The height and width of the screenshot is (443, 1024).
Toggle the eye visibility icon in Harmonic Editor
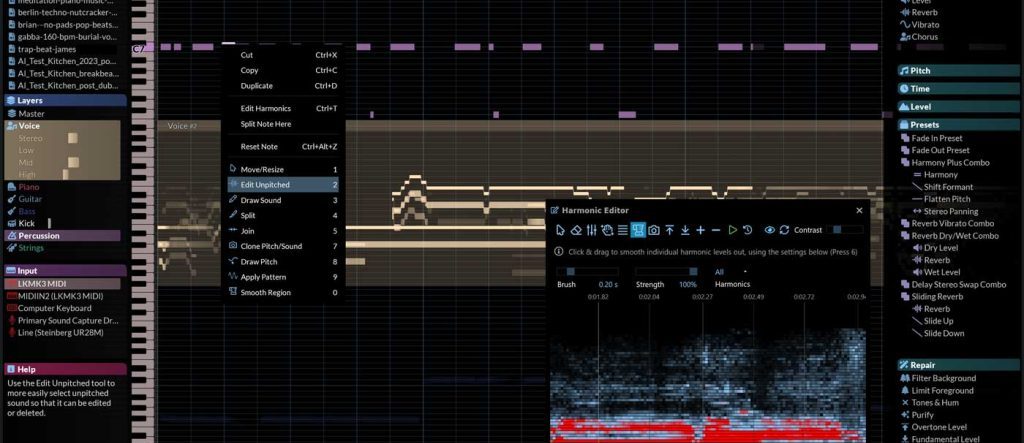tap(770, 230)
